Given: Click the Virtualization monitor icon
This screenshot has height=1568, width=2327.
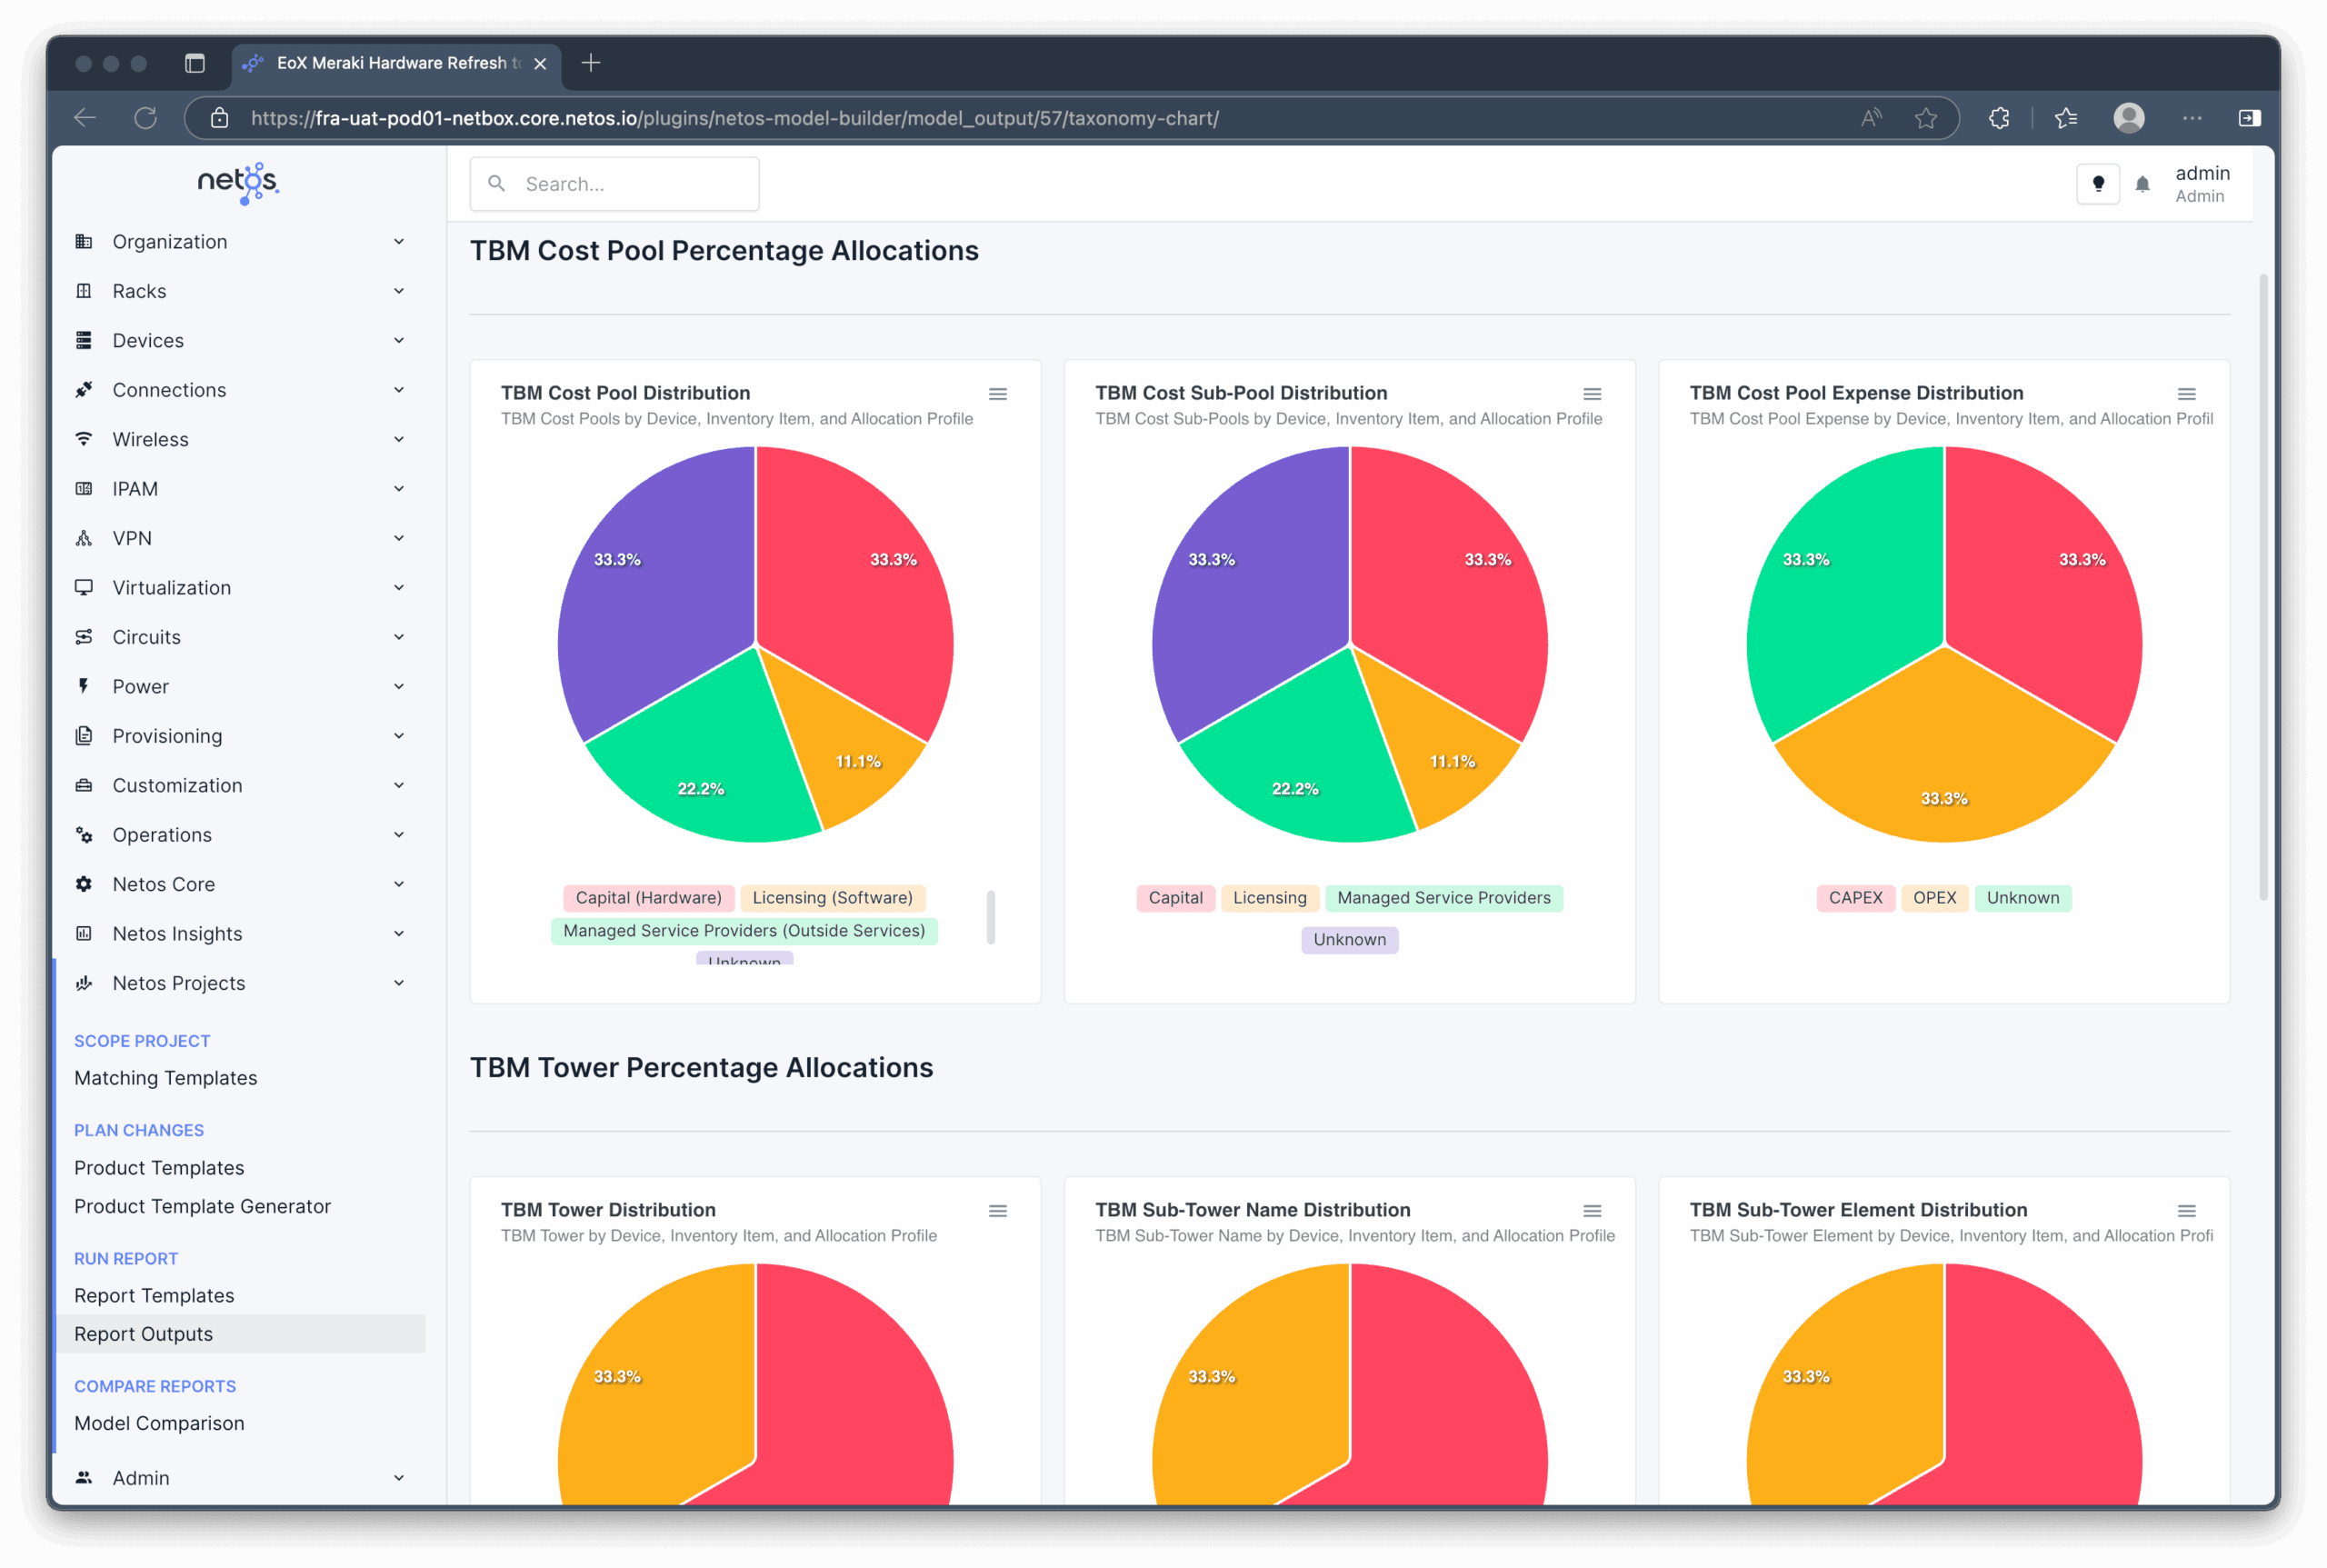Looking at the screenshot, I should (84, 588).
